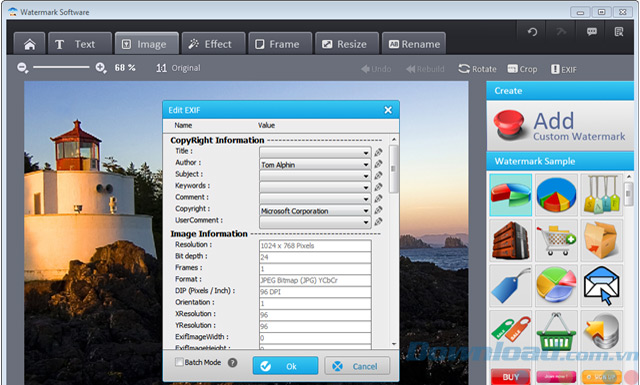Open the feedback speech bubble icon

(592, 32)
